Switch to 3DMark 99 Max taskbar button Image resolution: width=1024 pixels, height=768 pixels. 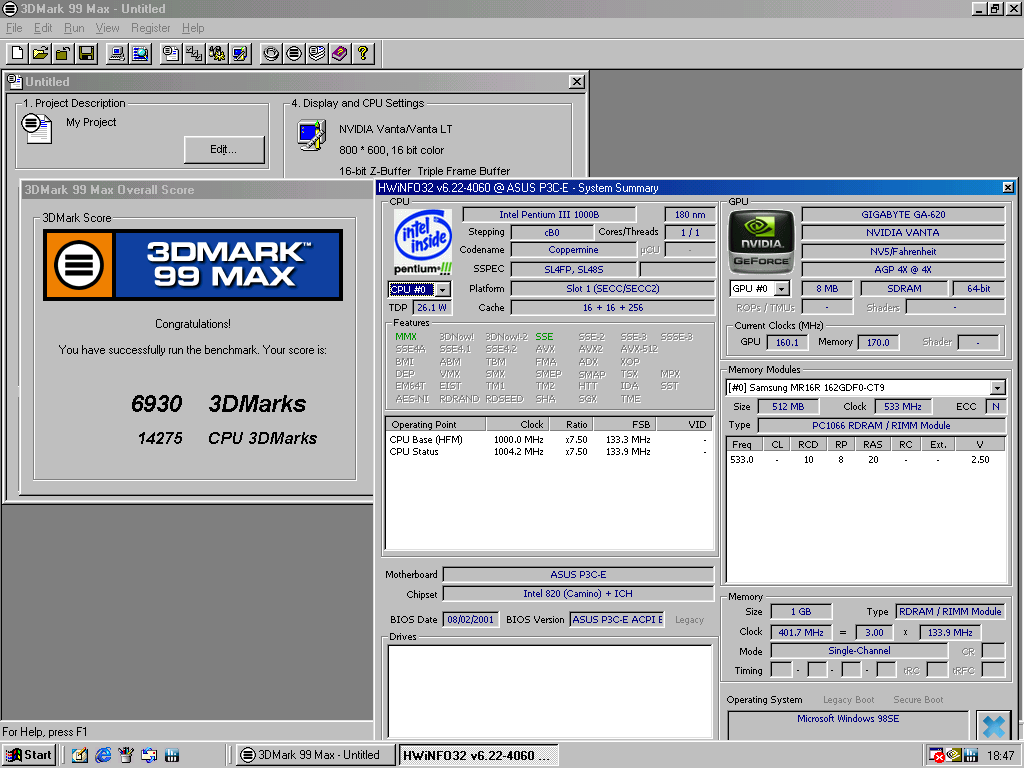316,755
